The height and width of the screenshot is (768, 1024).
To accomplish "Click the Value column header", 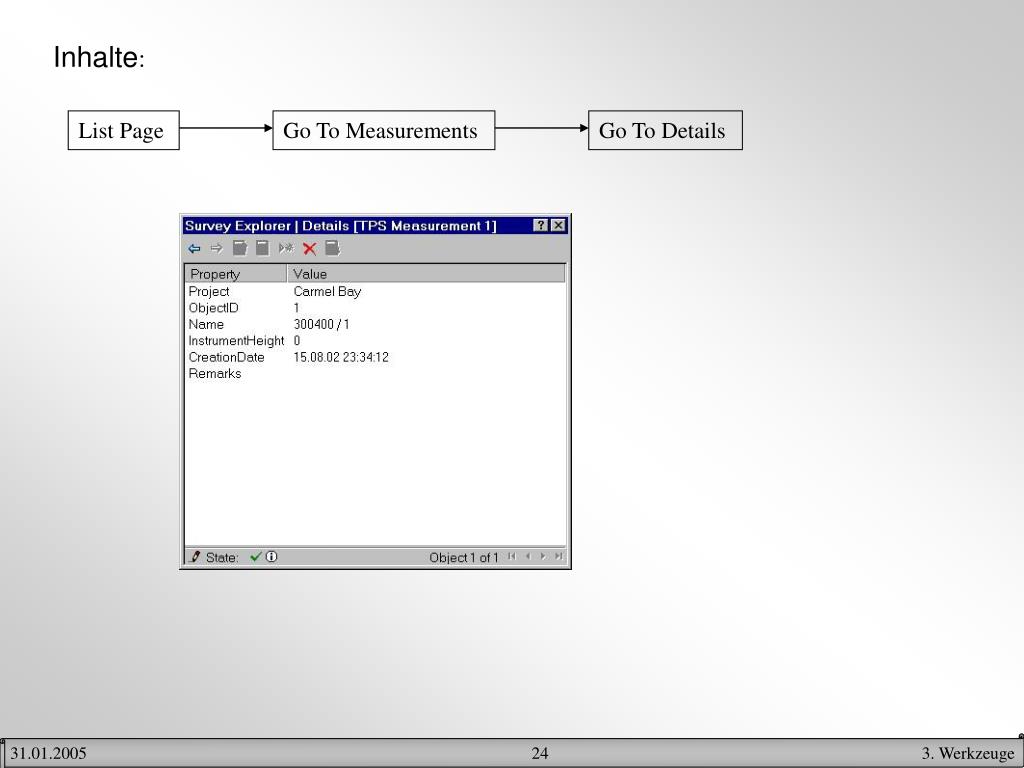I will (426, 274).
